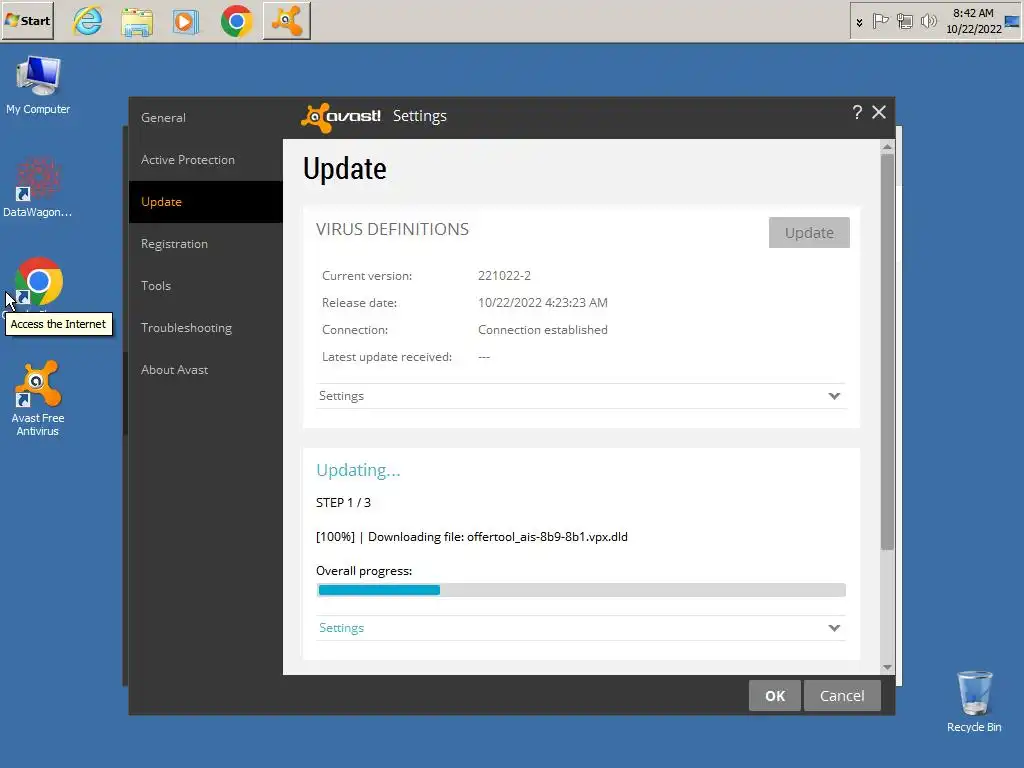This screenshot has height=768, width=1024.
Task: Select the Avast taskbar button
Action: [286, 22]
